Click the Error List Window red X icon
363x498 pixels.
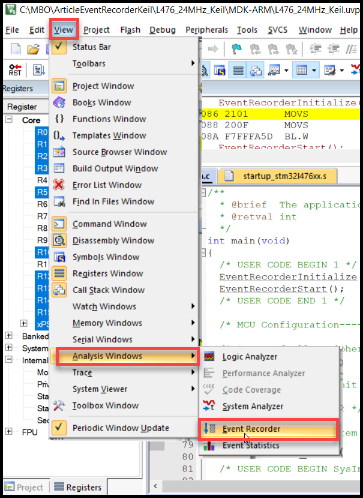pyautogui.click(x=59, y=185)
